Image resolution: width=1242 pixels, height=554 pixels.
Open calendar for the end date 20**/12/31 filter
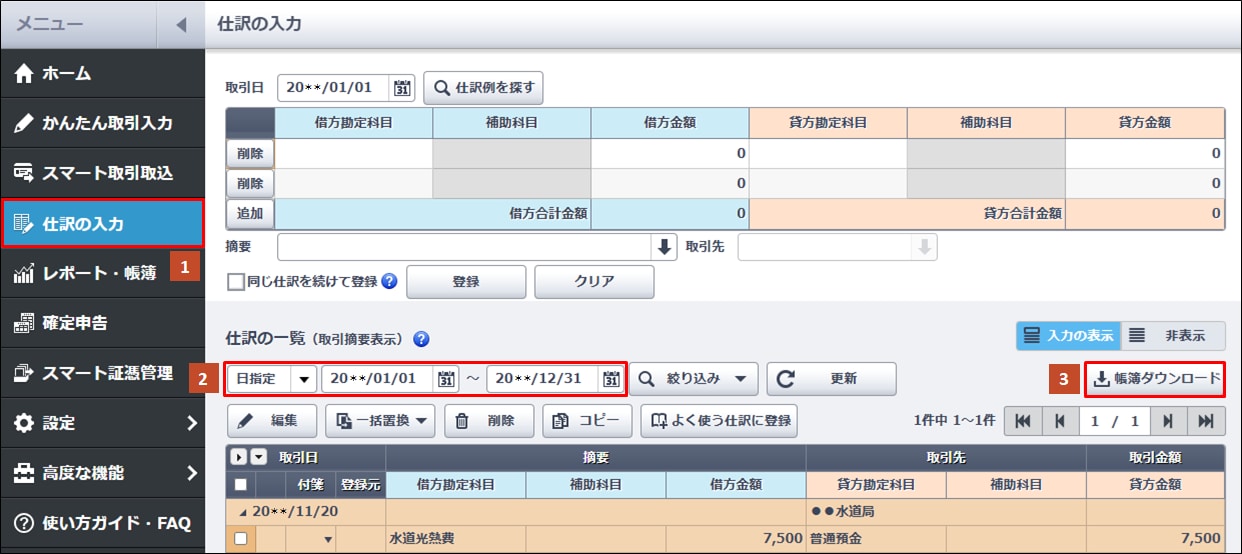pos(611,379)
